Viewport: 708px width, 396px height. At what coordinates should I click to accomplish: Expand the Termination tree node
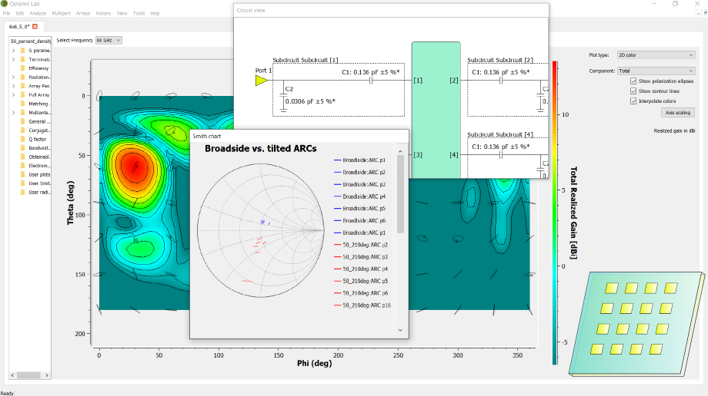point(14,59)
